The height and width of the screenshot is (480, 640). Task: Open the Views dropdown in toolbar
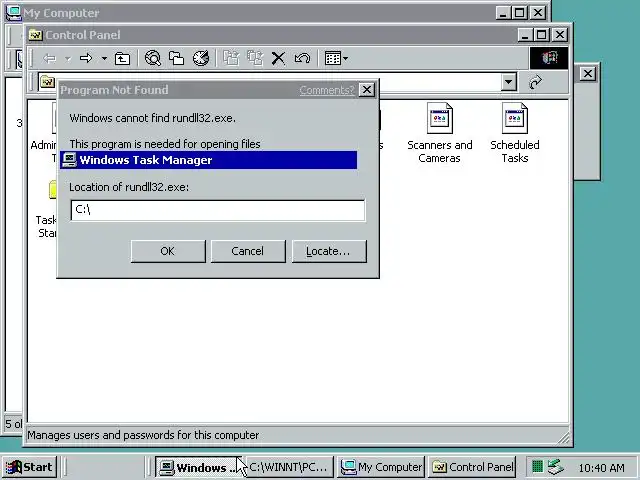click(336, 58)
